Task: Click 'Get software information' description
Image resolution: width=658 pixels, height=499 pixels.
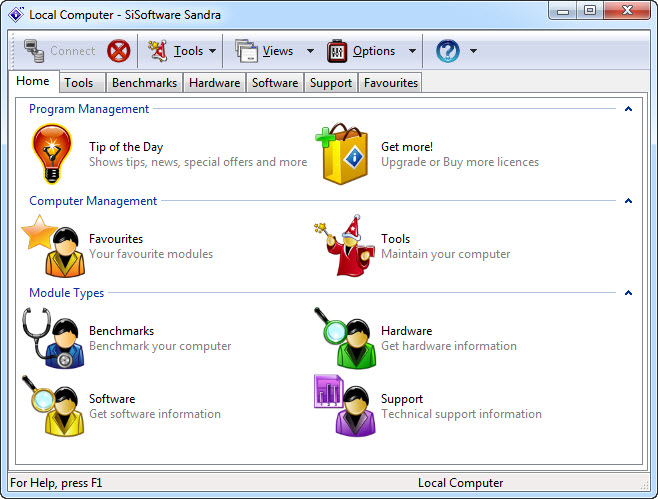Action: 155,414
